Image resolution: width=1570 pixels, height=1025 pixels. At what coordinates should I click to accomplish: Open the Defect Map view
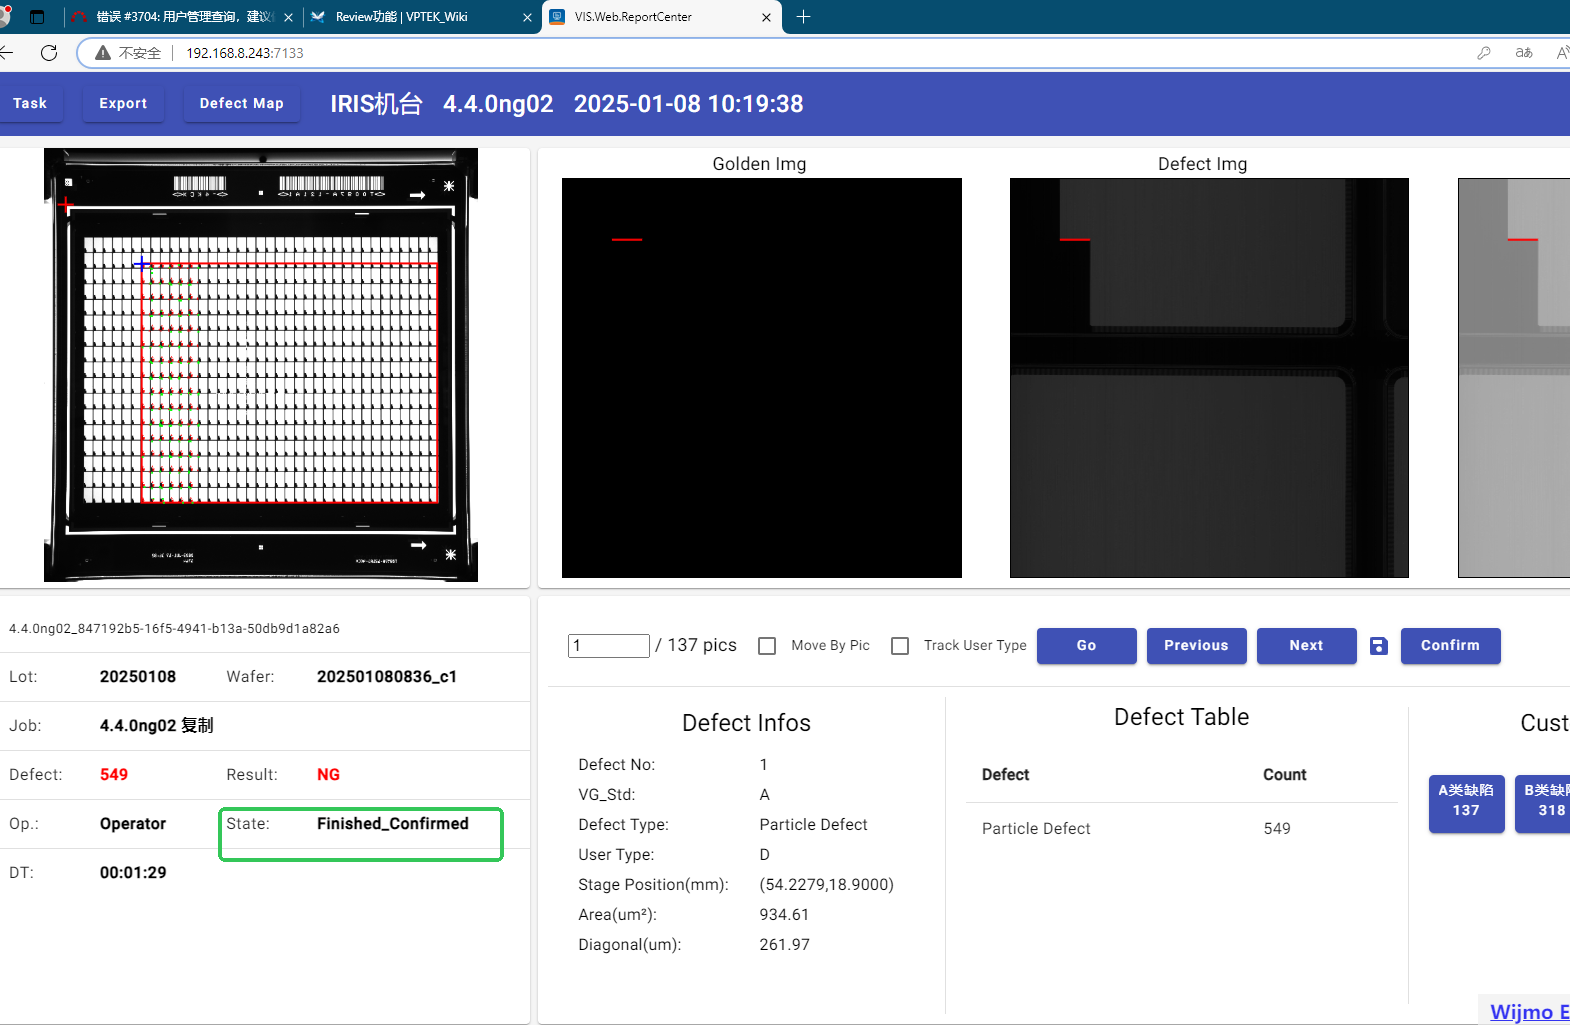point(241,104)
